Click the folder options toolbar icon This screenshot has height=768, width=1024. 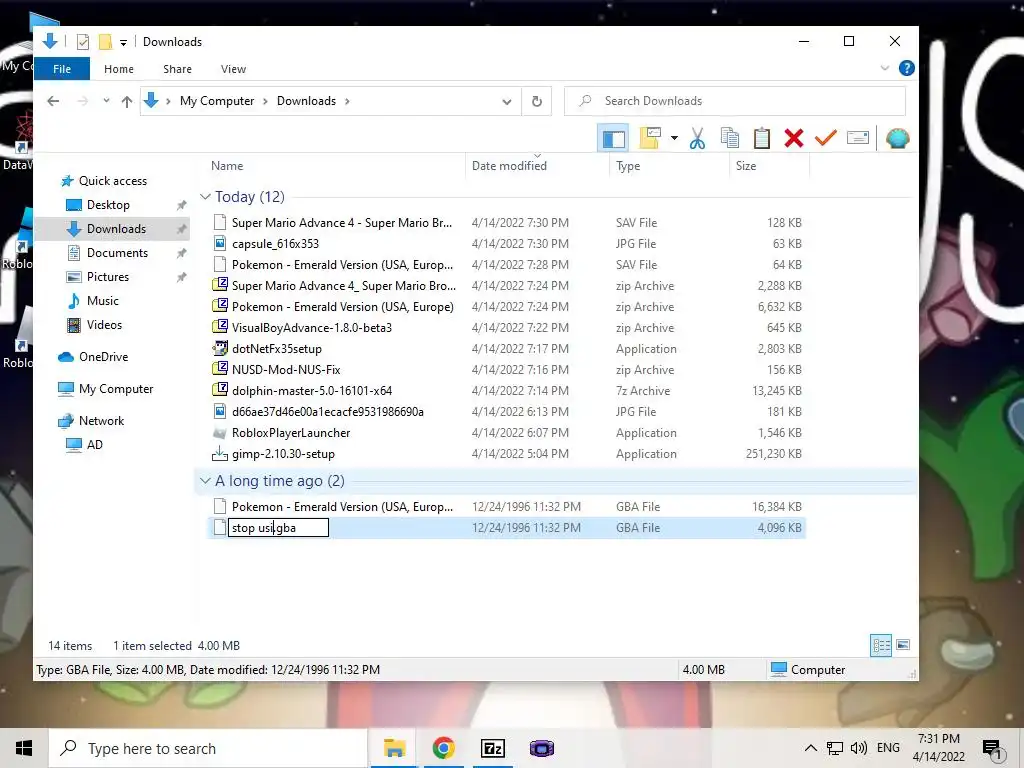650,138
